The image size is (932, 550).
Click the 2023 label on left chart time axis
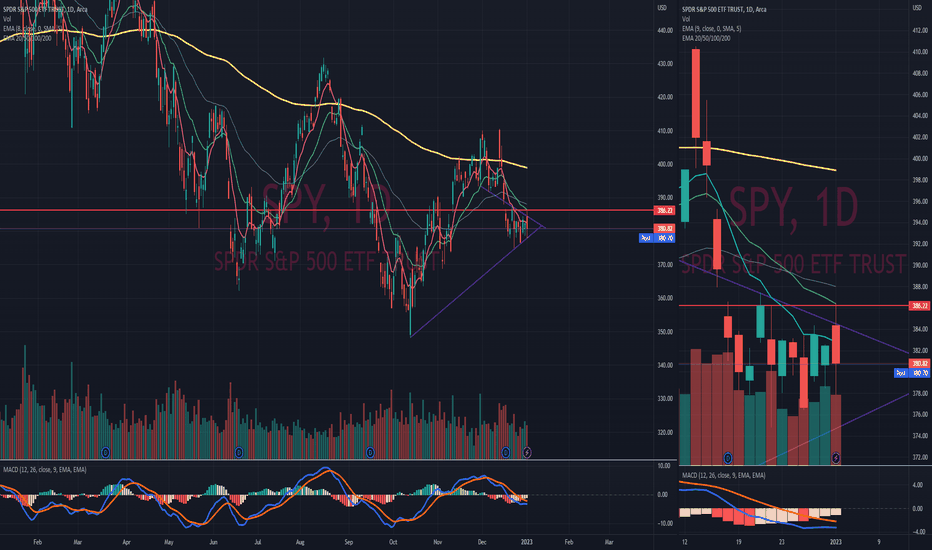(527, 542)
